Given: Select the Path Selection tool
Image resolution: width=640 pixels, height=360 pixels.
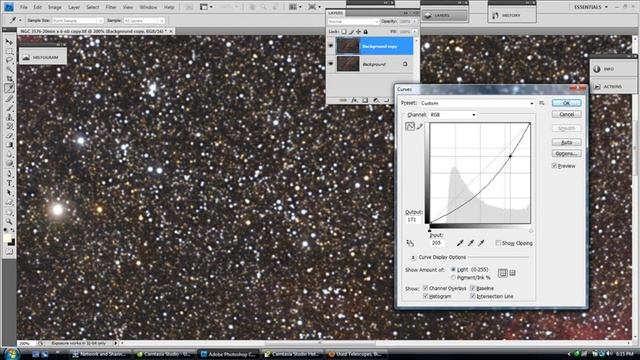Looking at the screenshot, I should [9, 192].
